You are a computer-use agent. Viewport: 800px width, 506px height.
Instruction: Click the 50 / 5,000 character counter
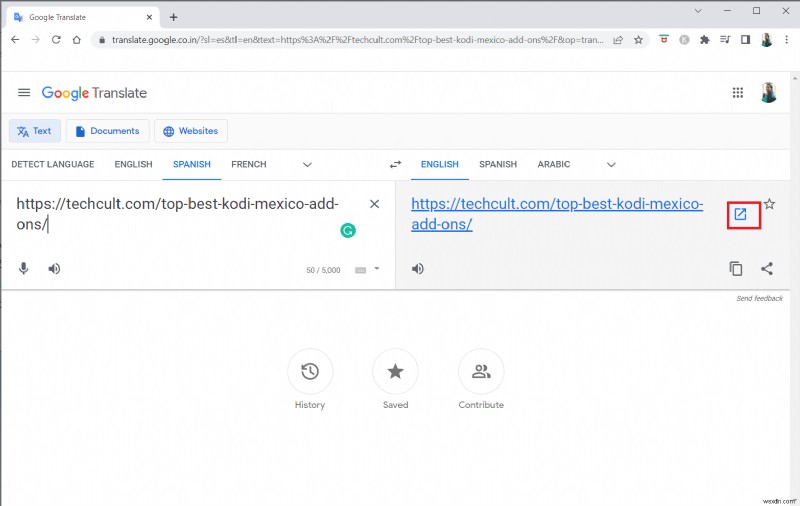323,270
